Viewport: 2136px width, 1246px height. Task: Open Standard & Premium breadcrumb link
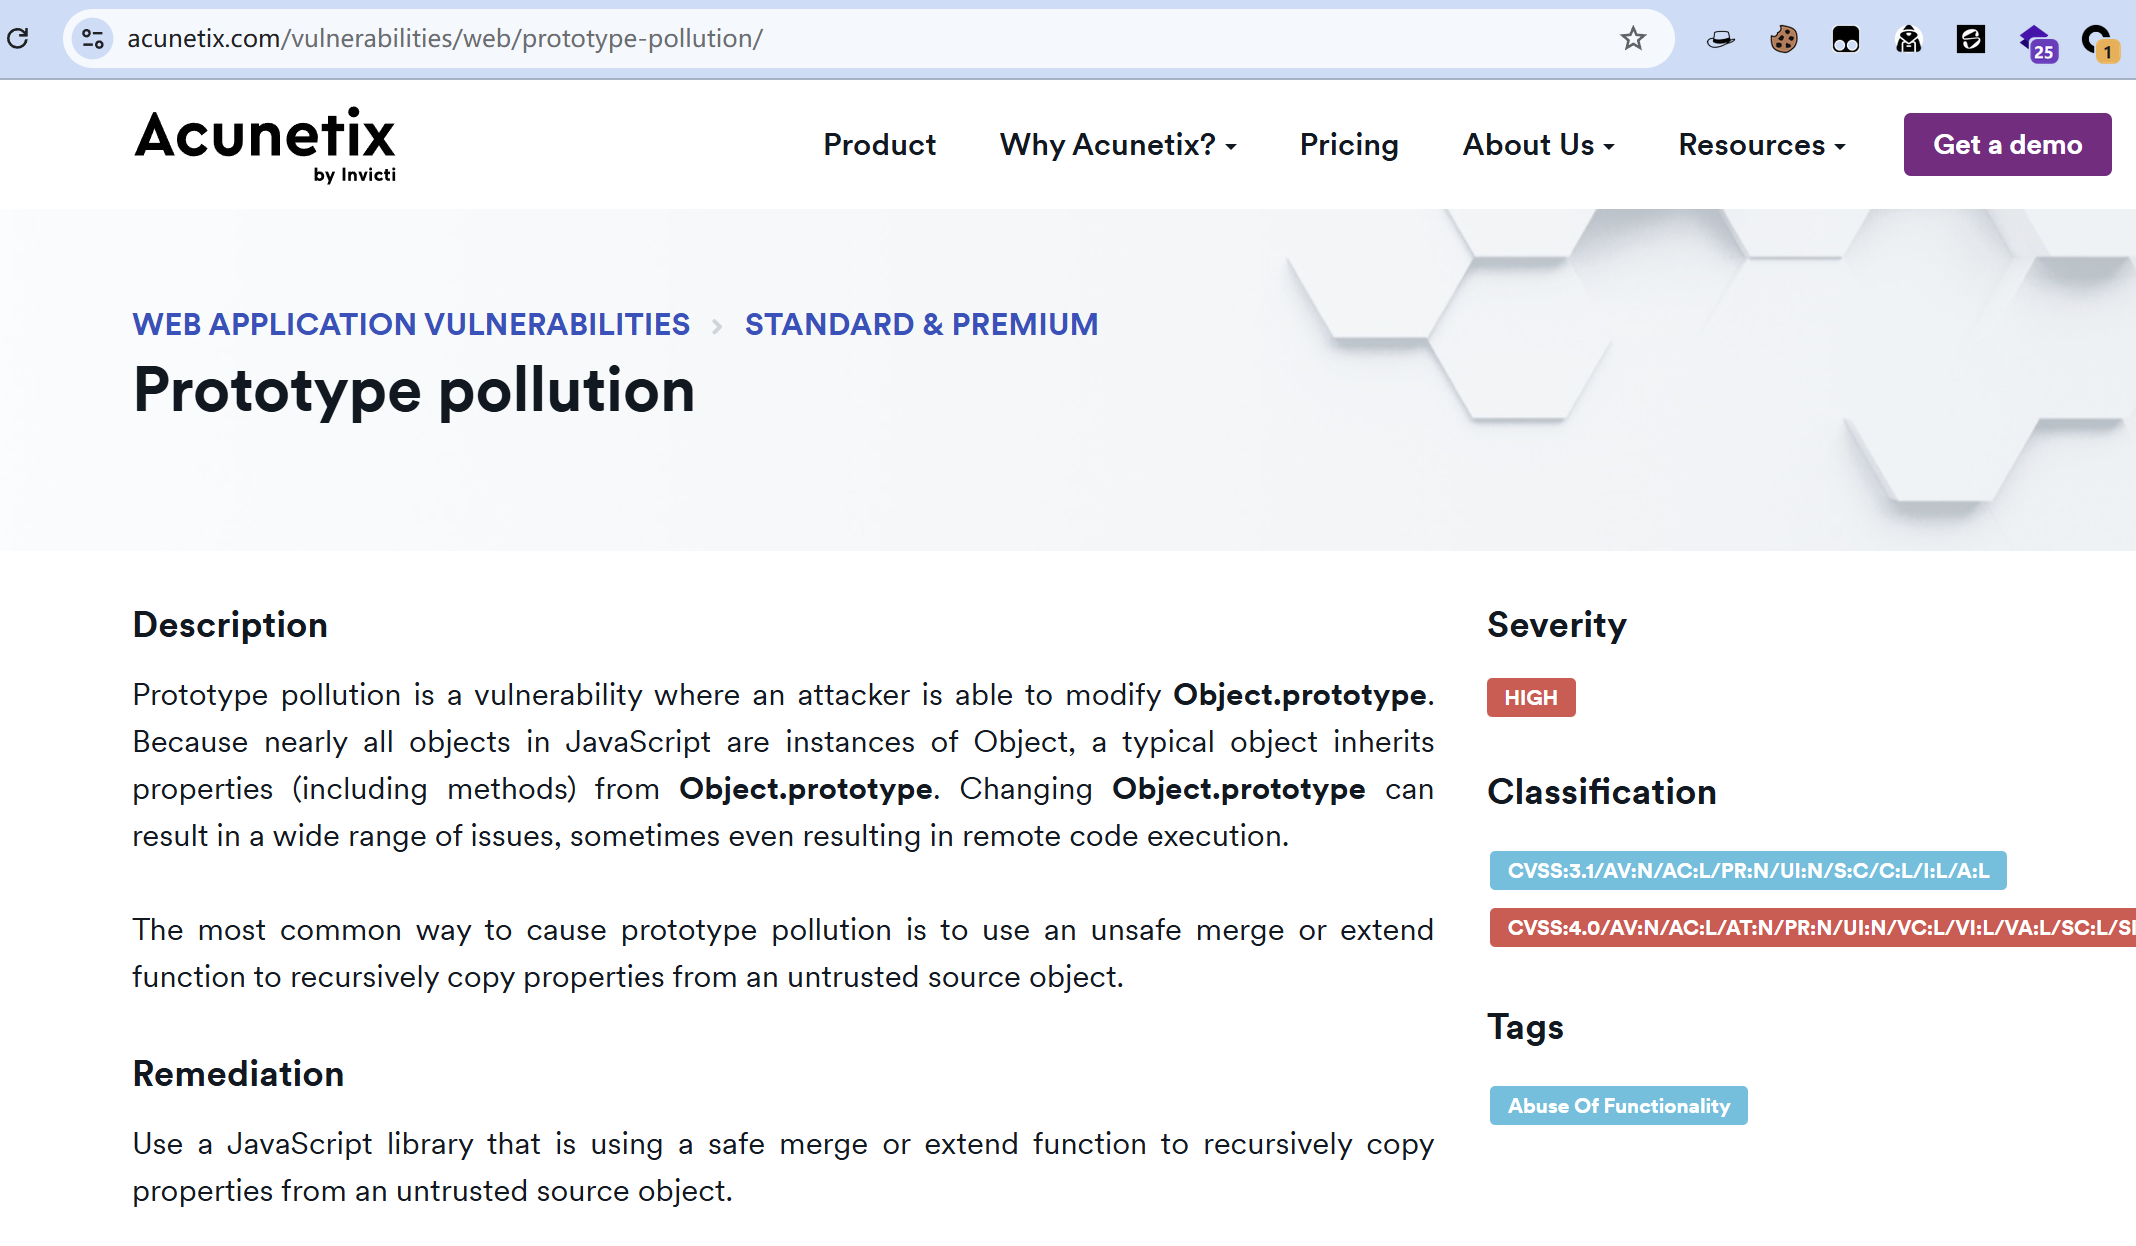point(921,324)
